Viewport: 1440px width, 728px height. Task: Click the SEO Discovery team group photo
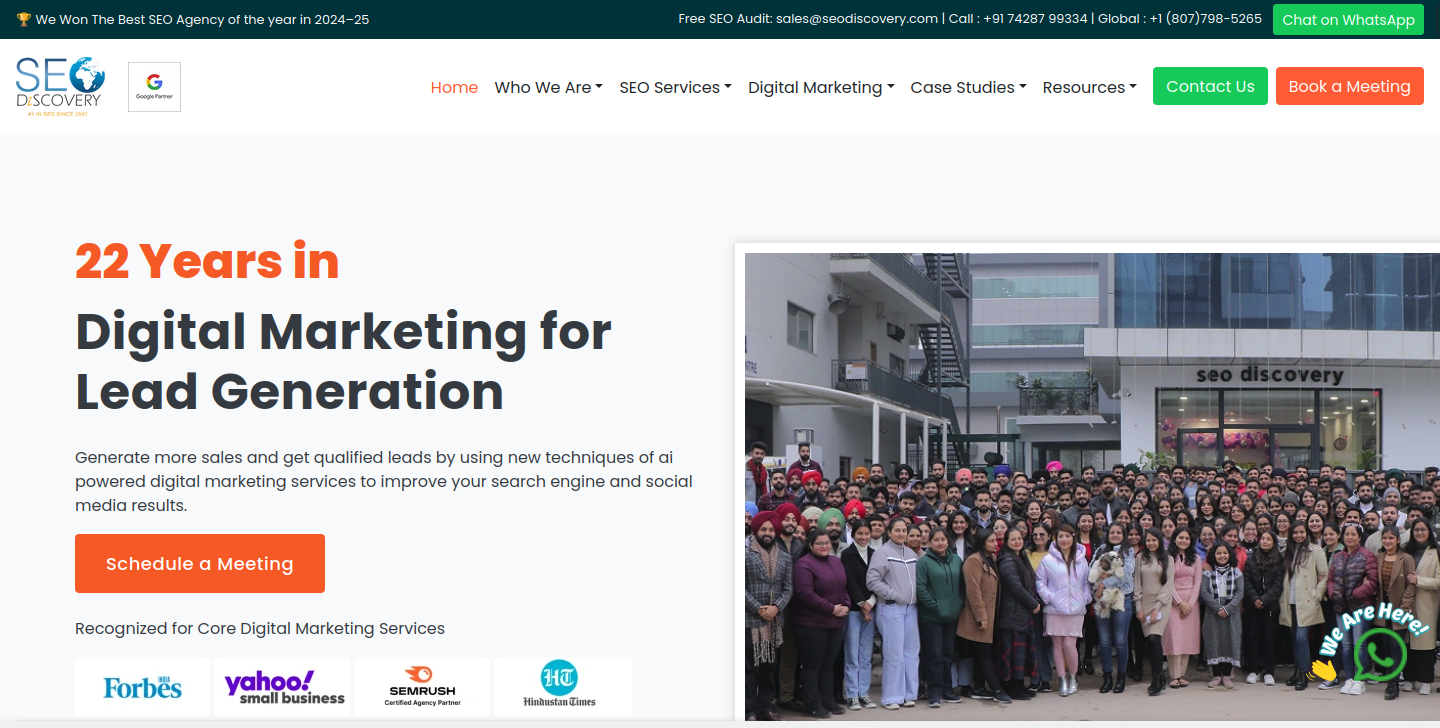click(x=1050, y=480)
